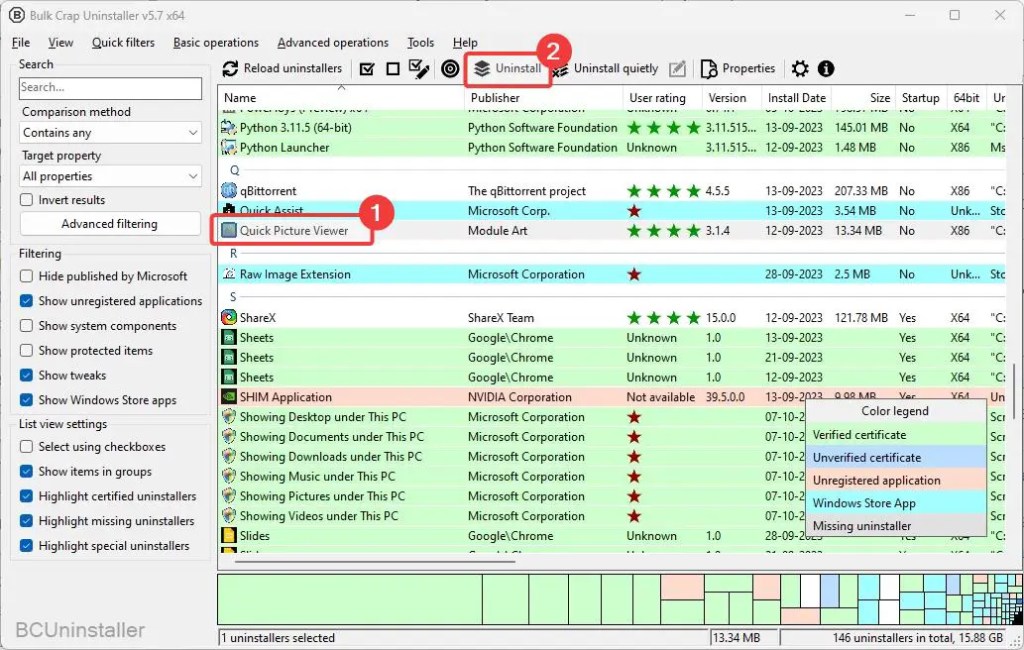This screenshot has height=650, width=1024.
Task: Open the Comparison method Contains any dropdown
Action: click(x=110, y=133)
